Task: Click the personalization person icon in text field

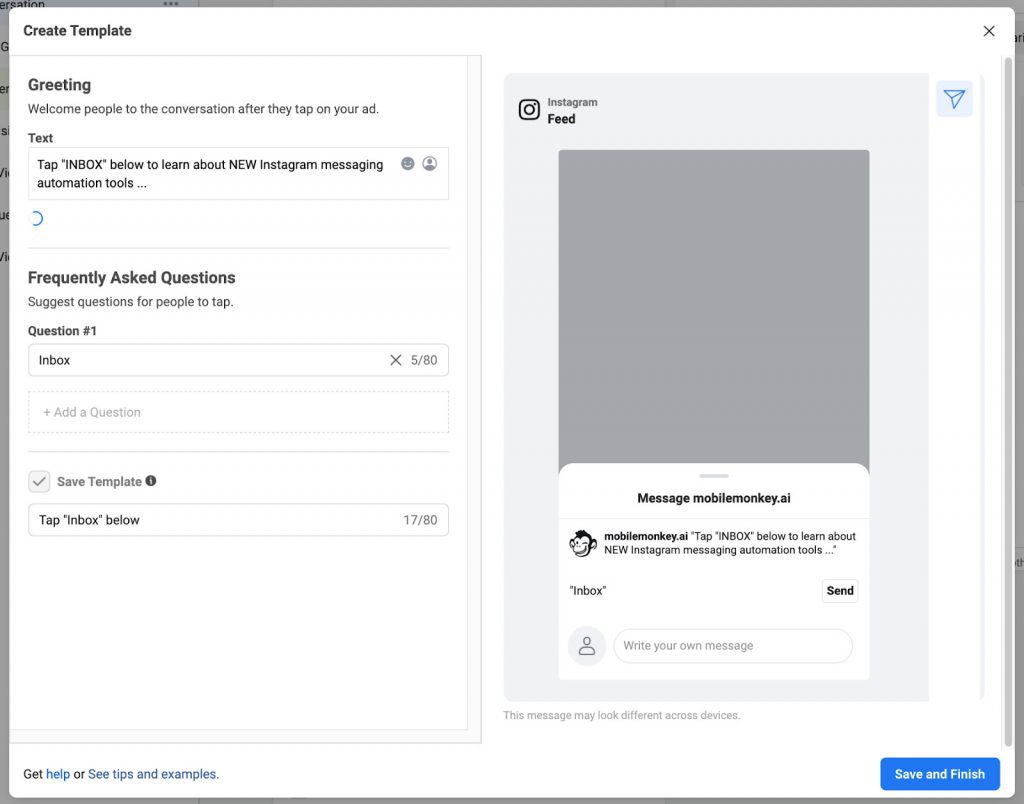Action: (x=430, y=163)
